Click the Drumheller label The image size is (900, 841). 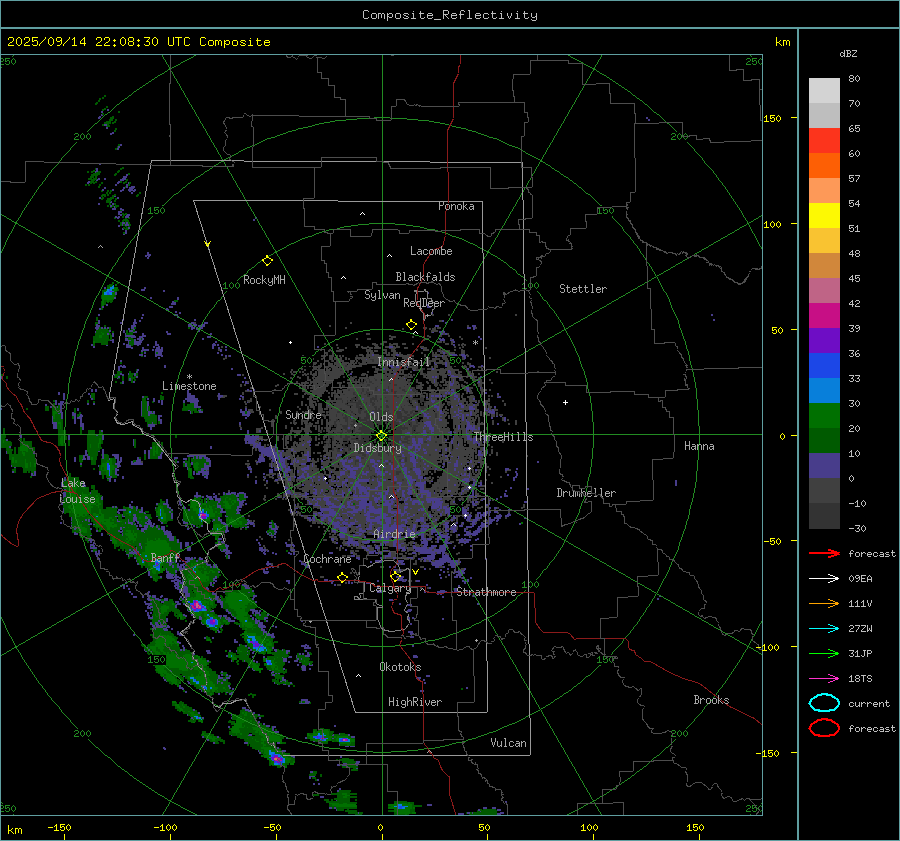pos(586,493)
